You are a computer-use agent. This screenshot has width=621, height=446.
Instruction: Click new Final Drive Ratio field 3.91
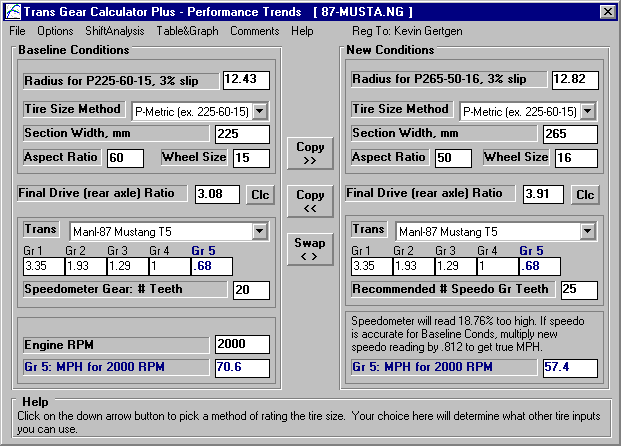[543, 194]
